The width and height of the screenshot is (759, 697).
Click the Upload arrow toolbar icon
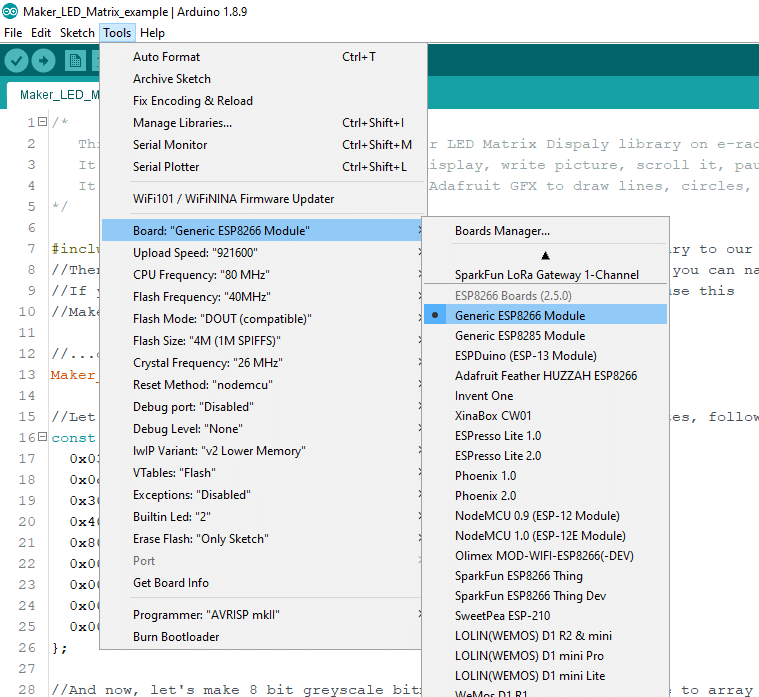(43, 61)
